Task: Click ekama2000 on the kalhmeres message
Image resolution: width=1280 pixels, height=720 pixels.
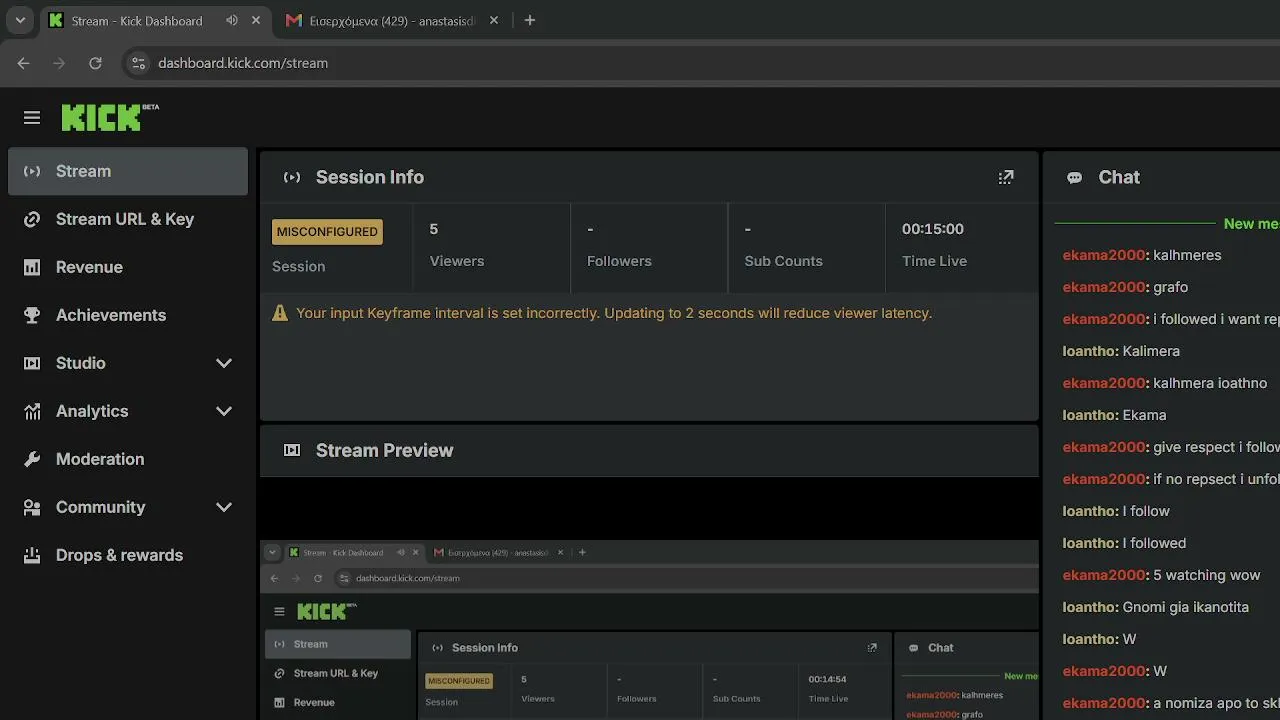Action: point(1104,255)
